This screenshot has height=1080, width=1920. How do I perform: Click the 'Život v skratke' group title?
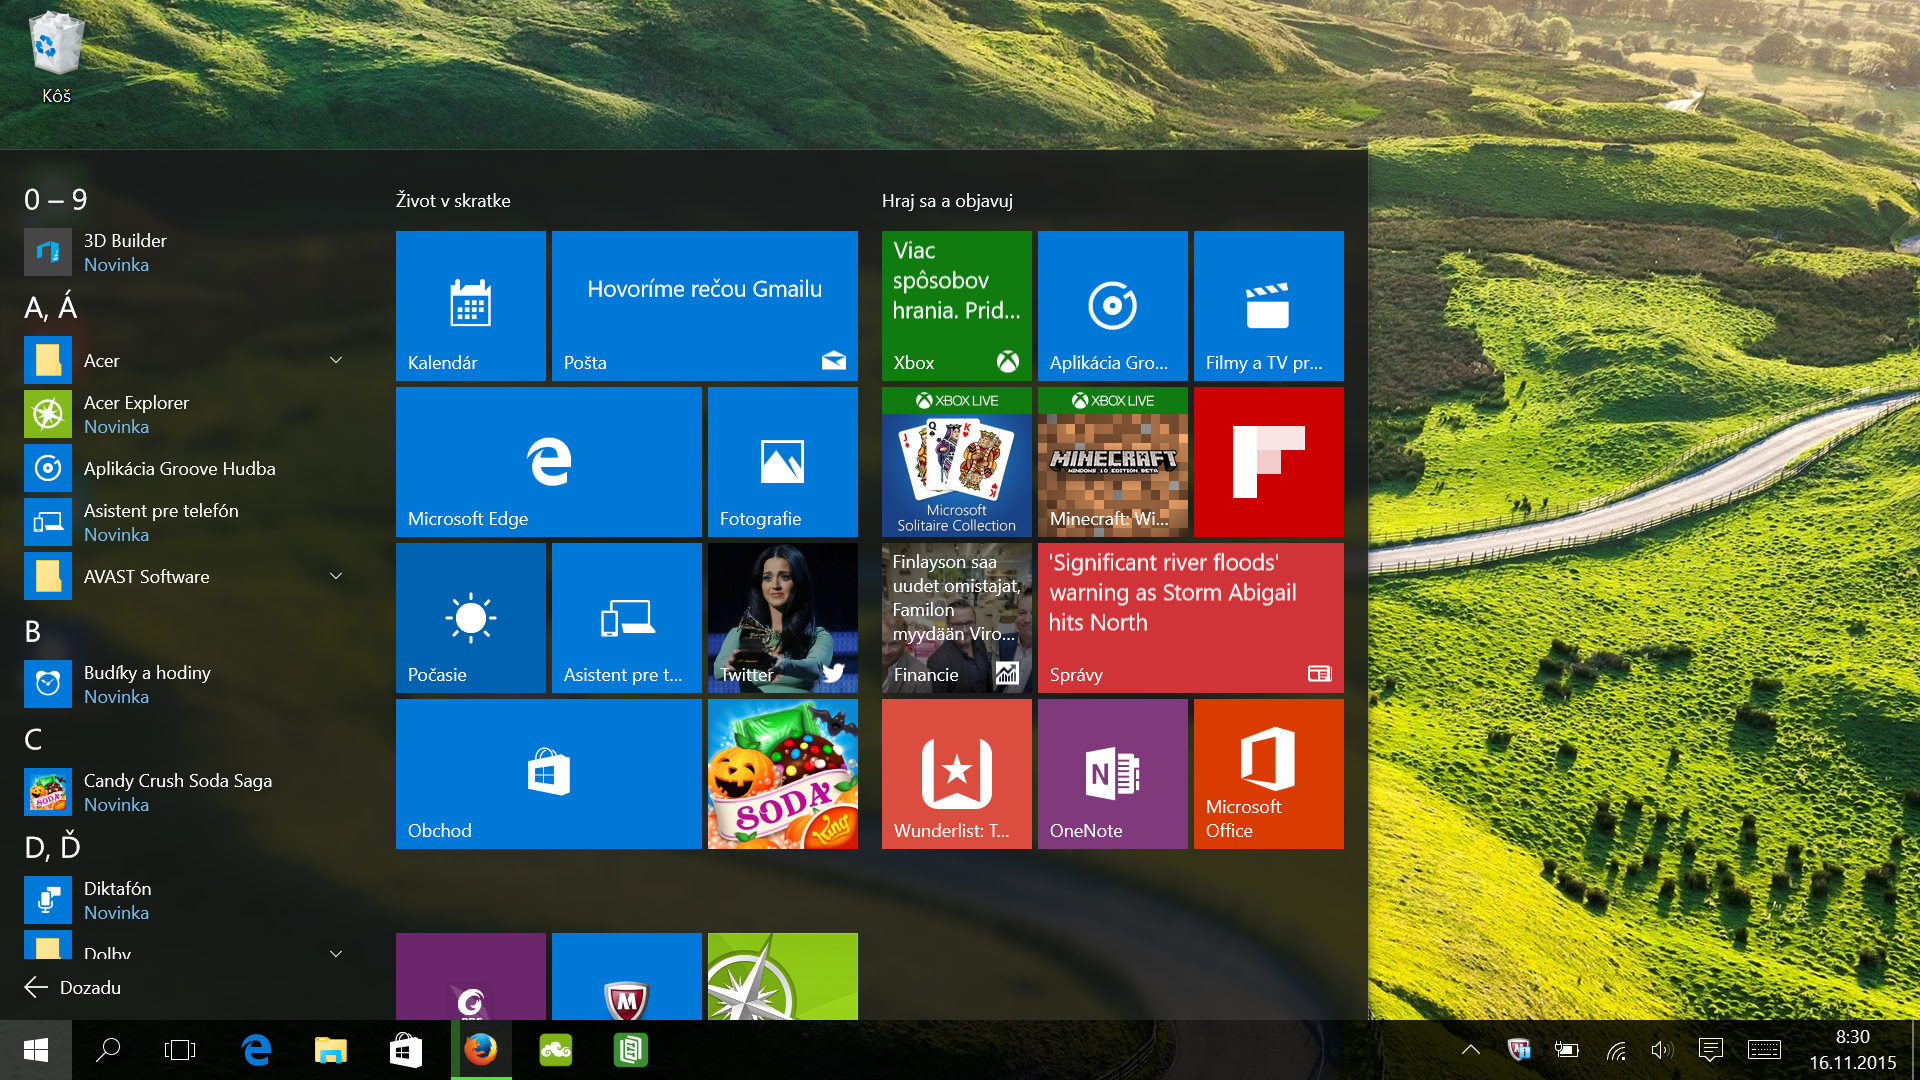(x=453, y=200)
